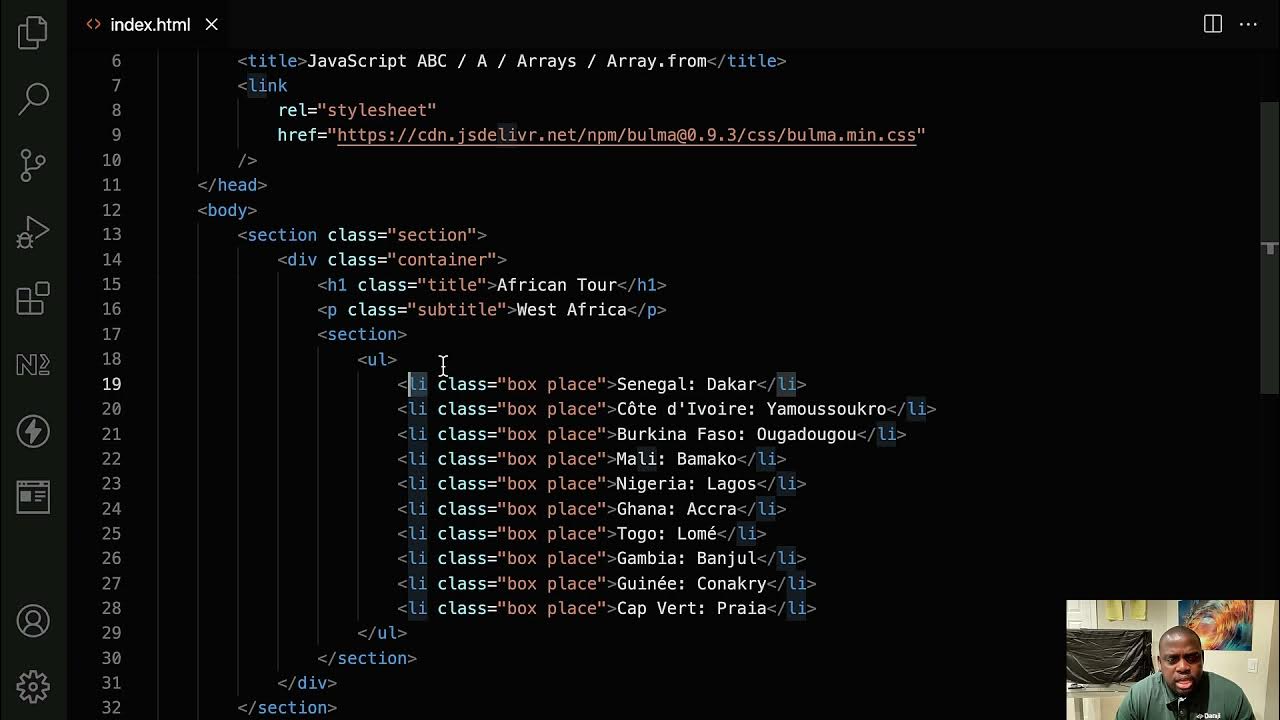
Task: Click line number 13 in gutter
Action: coord(111,235)
